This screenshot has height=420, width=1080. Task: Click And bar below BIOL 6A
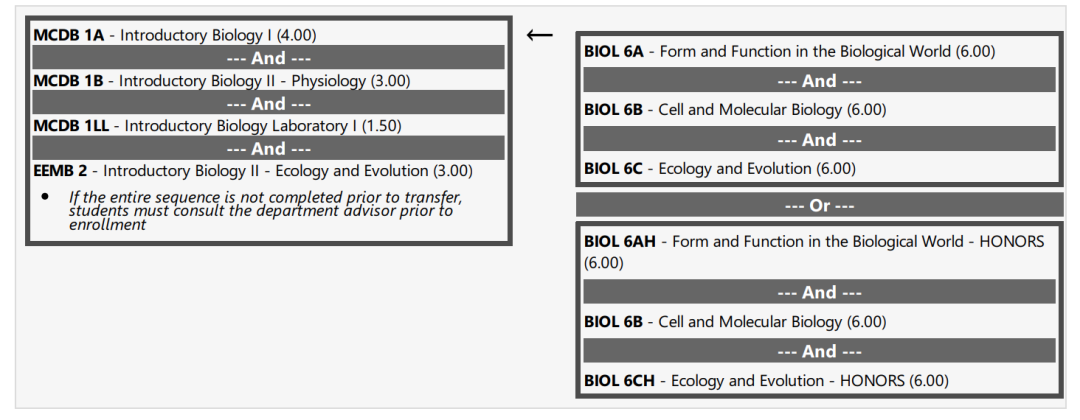click(820, 81)
